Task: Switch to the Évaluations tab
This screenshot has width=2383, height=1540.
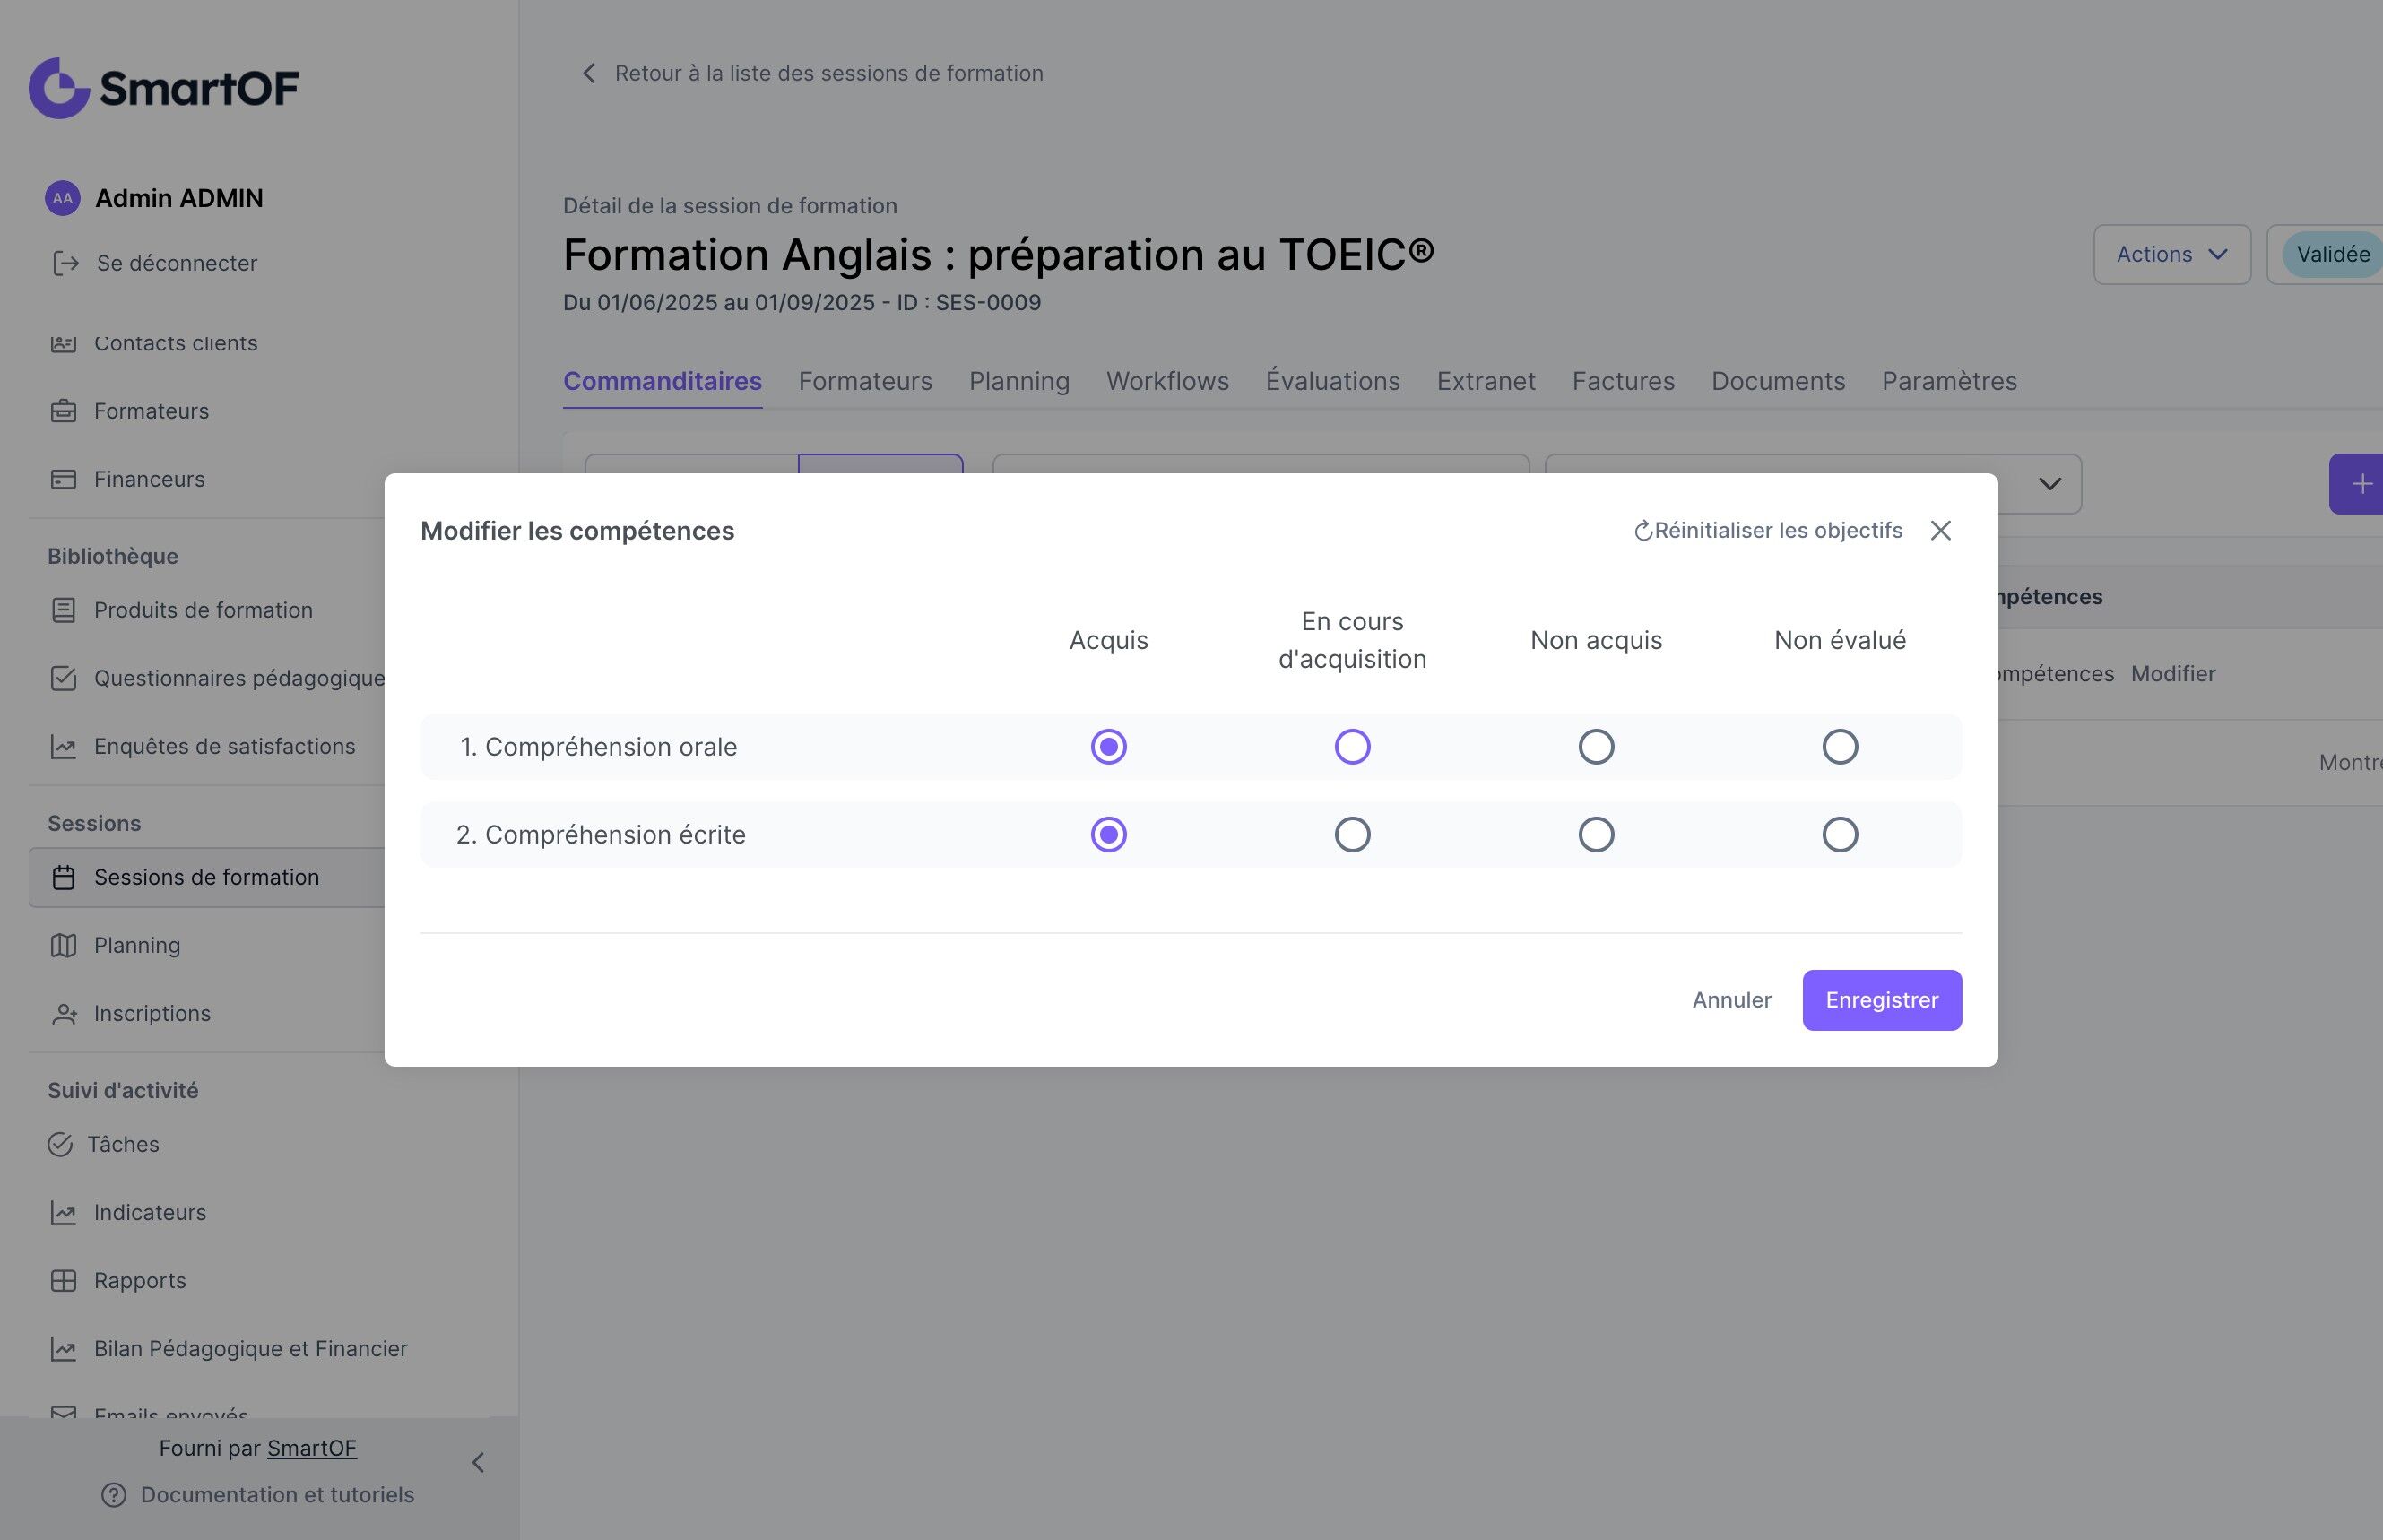Action: click(1332, 381)
